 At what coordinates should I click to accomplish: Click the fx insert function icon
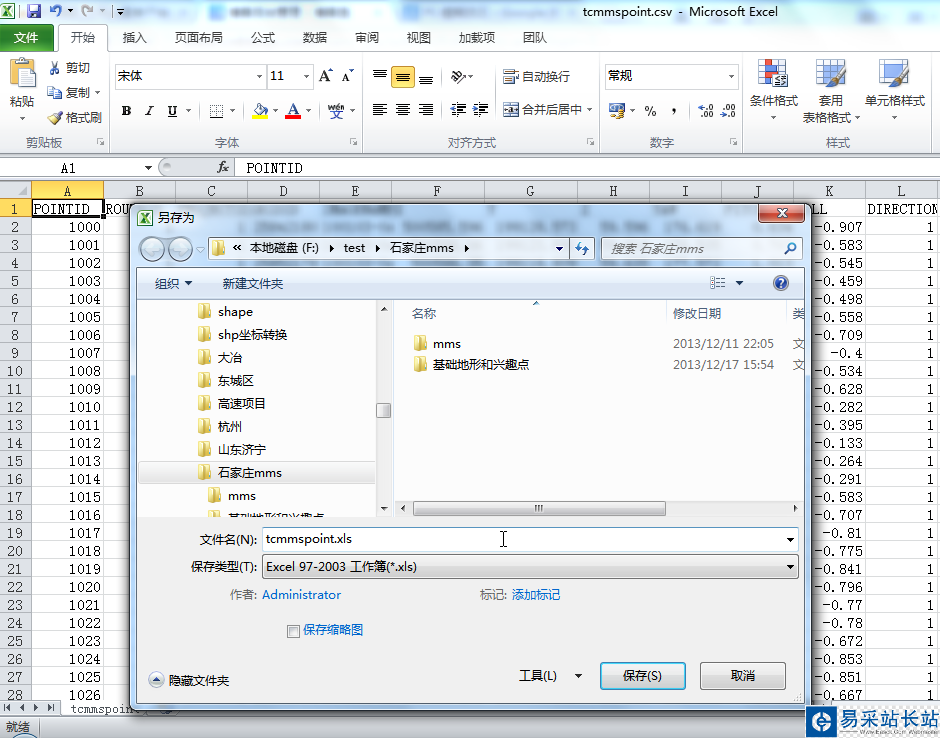click(x=223, y=168)
